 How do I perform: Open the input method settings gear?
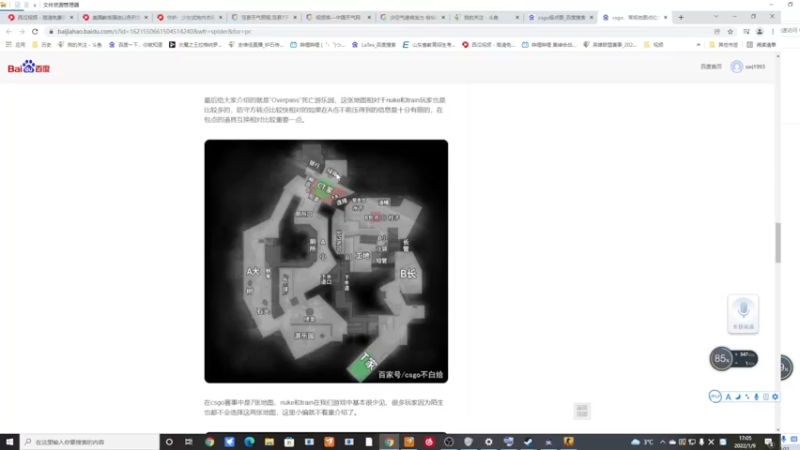pyautogui.click(x=775, y=396)
